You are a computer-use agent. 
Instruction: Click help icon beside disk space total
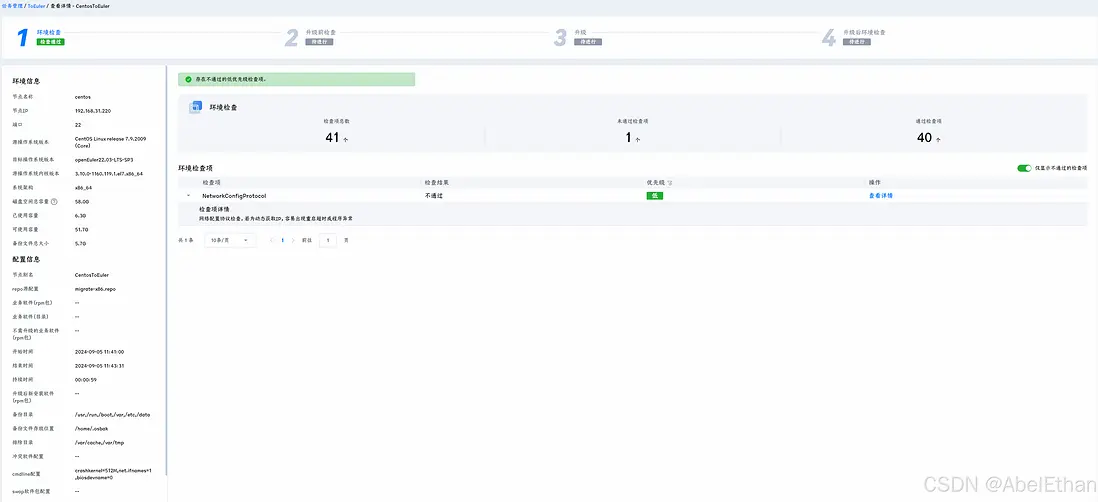click(54, 201)
